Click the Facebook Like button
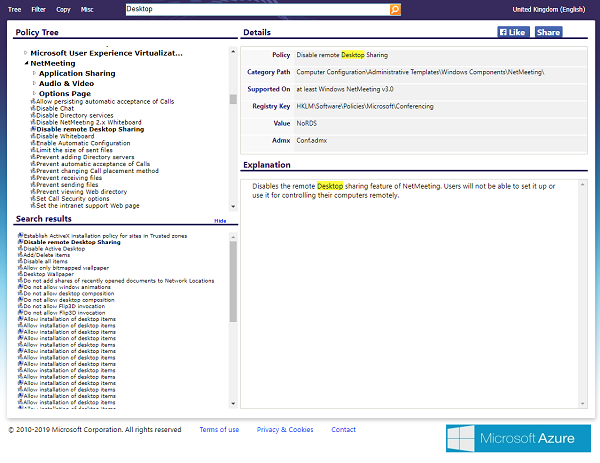The width and height of the screenshot is (600, 463). pos(513,32)
